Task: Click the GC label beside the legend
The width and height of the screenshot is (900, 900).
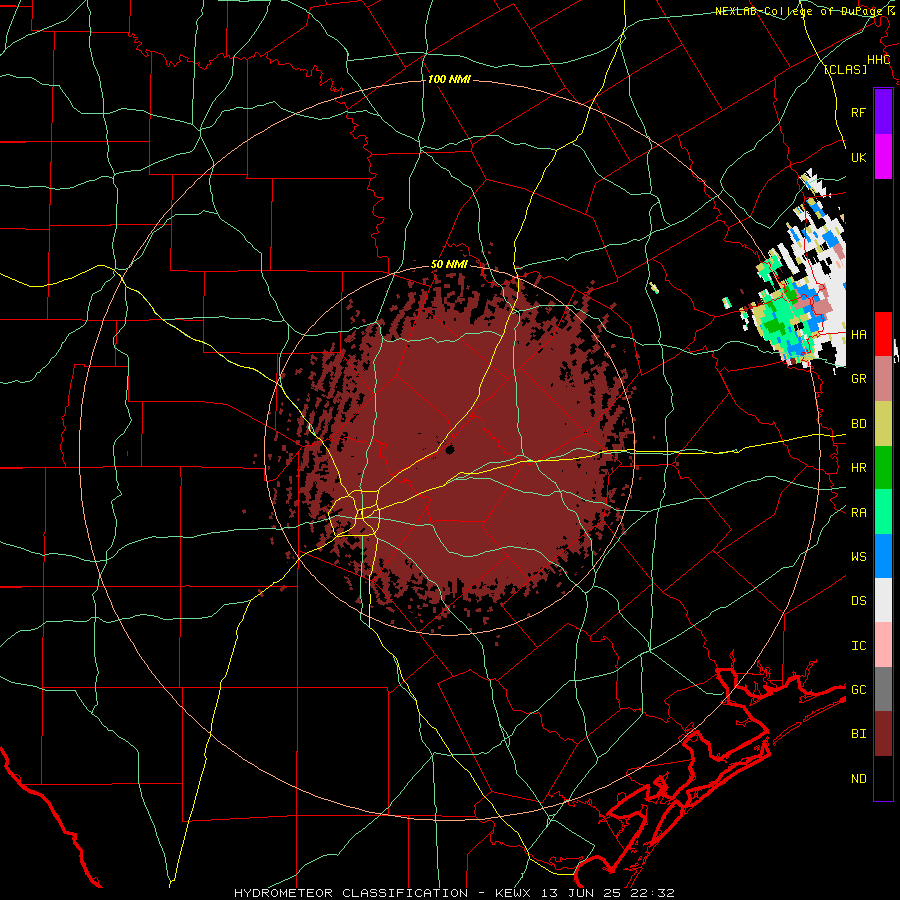Action: pos(858,690)
